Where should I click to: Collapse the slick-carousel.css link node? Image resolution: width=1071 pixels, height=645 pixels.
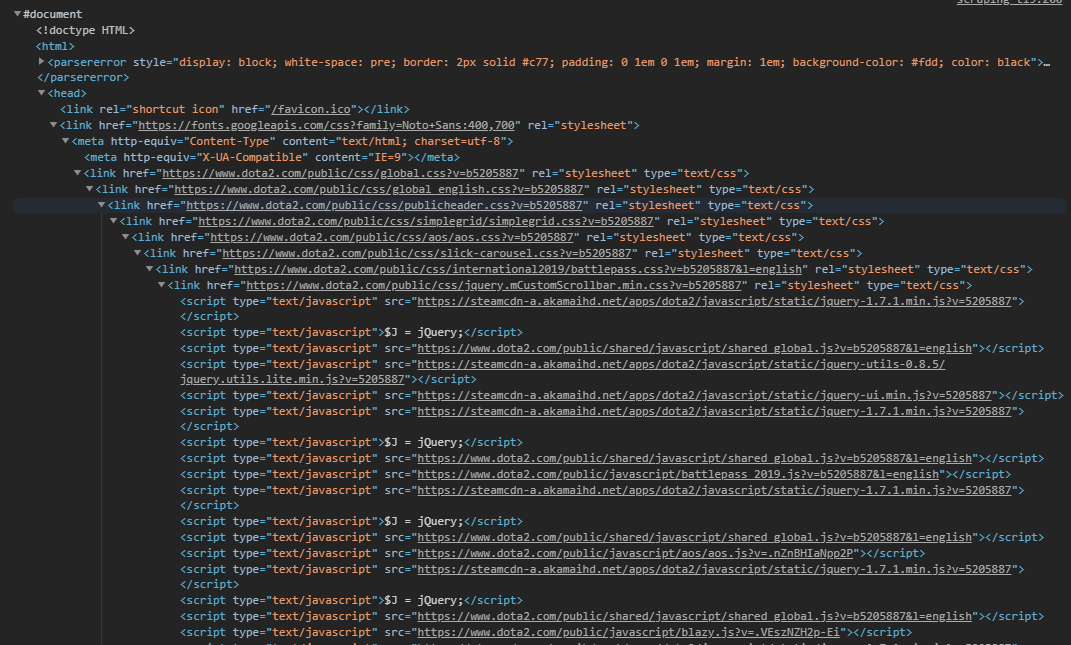tap(138, 253)
